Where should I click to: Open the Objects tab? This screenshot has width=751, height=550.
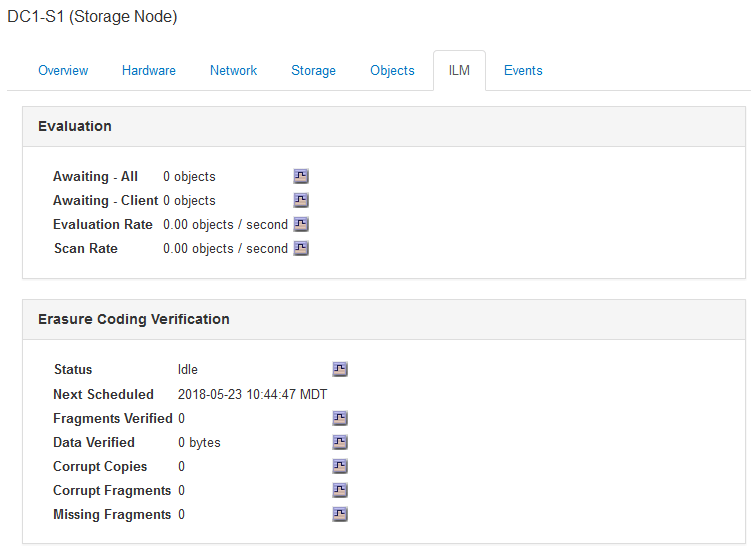pyautogui.click(x=392, y=71)
